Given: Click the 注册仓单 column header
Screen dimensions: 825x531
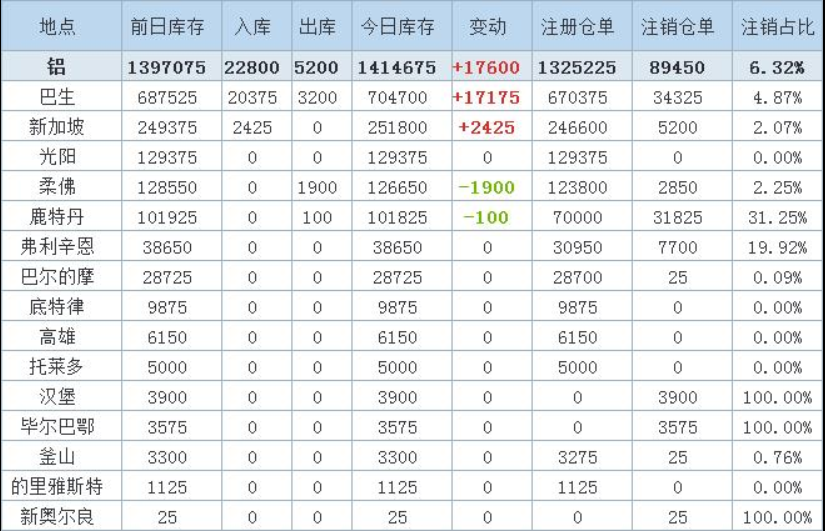Looking at the screenshot, I should pos(577,27).
